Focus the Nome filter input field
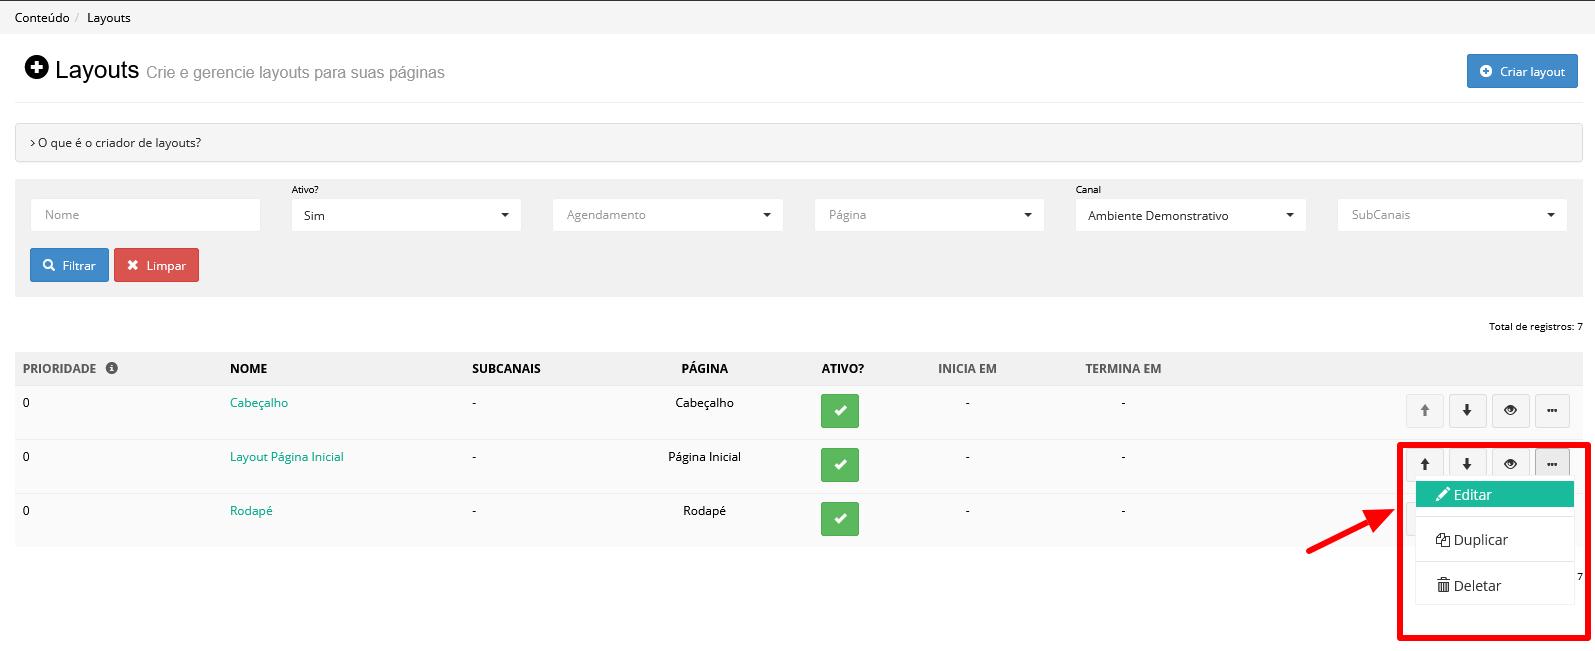The image size is (1595, 651). pos(146,215)
